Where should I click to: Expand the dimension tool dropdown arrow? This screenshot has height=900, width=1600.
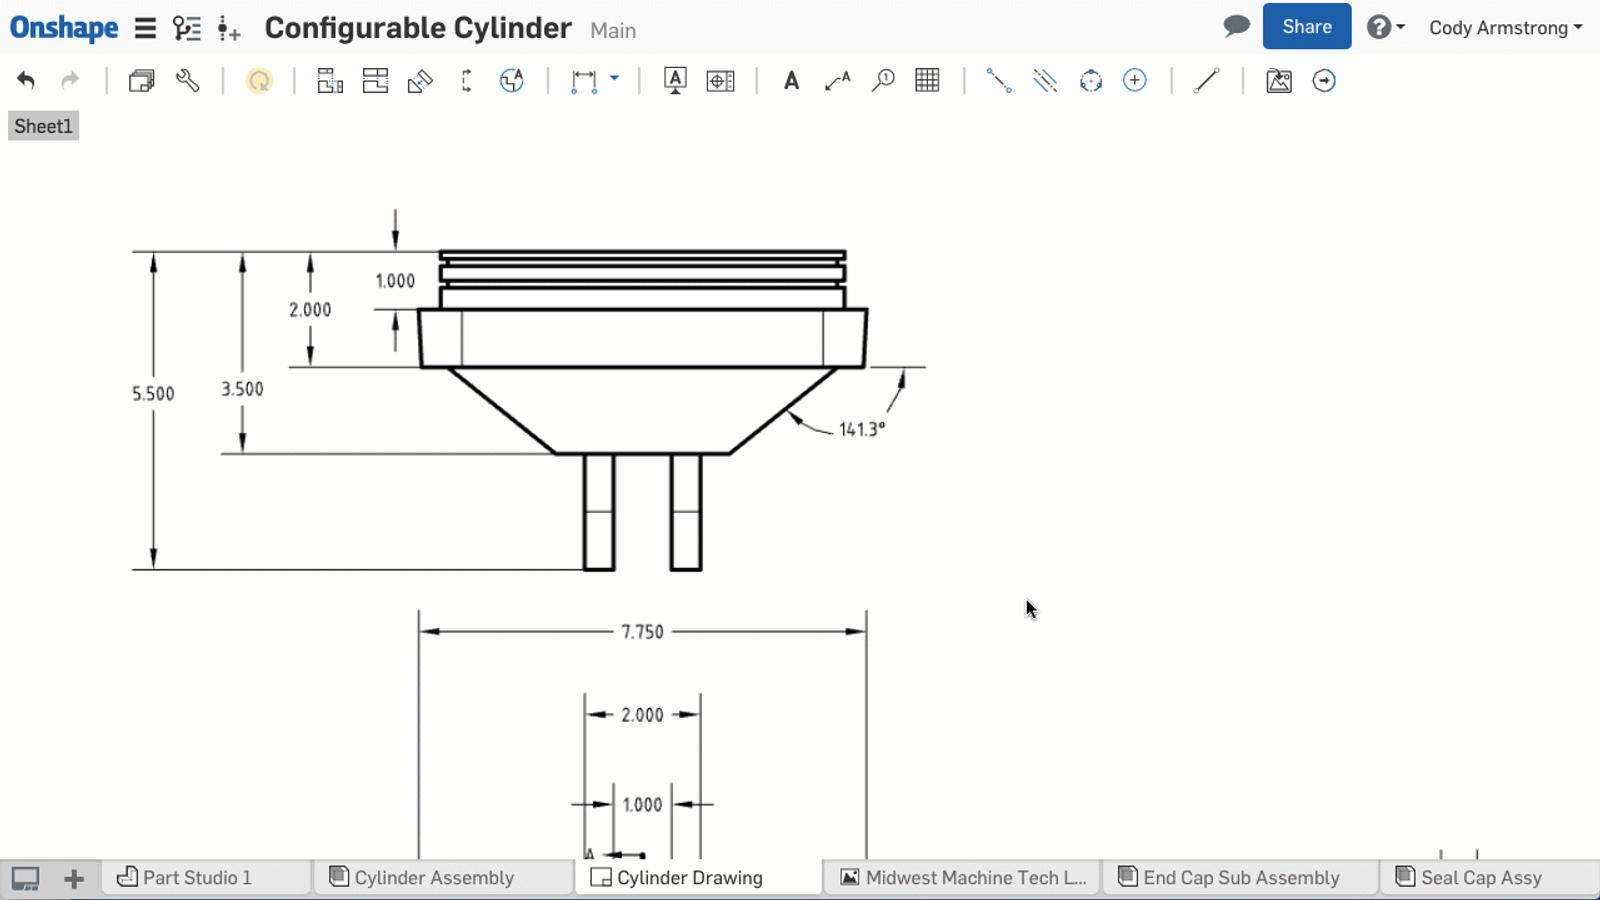pos(614,78)
